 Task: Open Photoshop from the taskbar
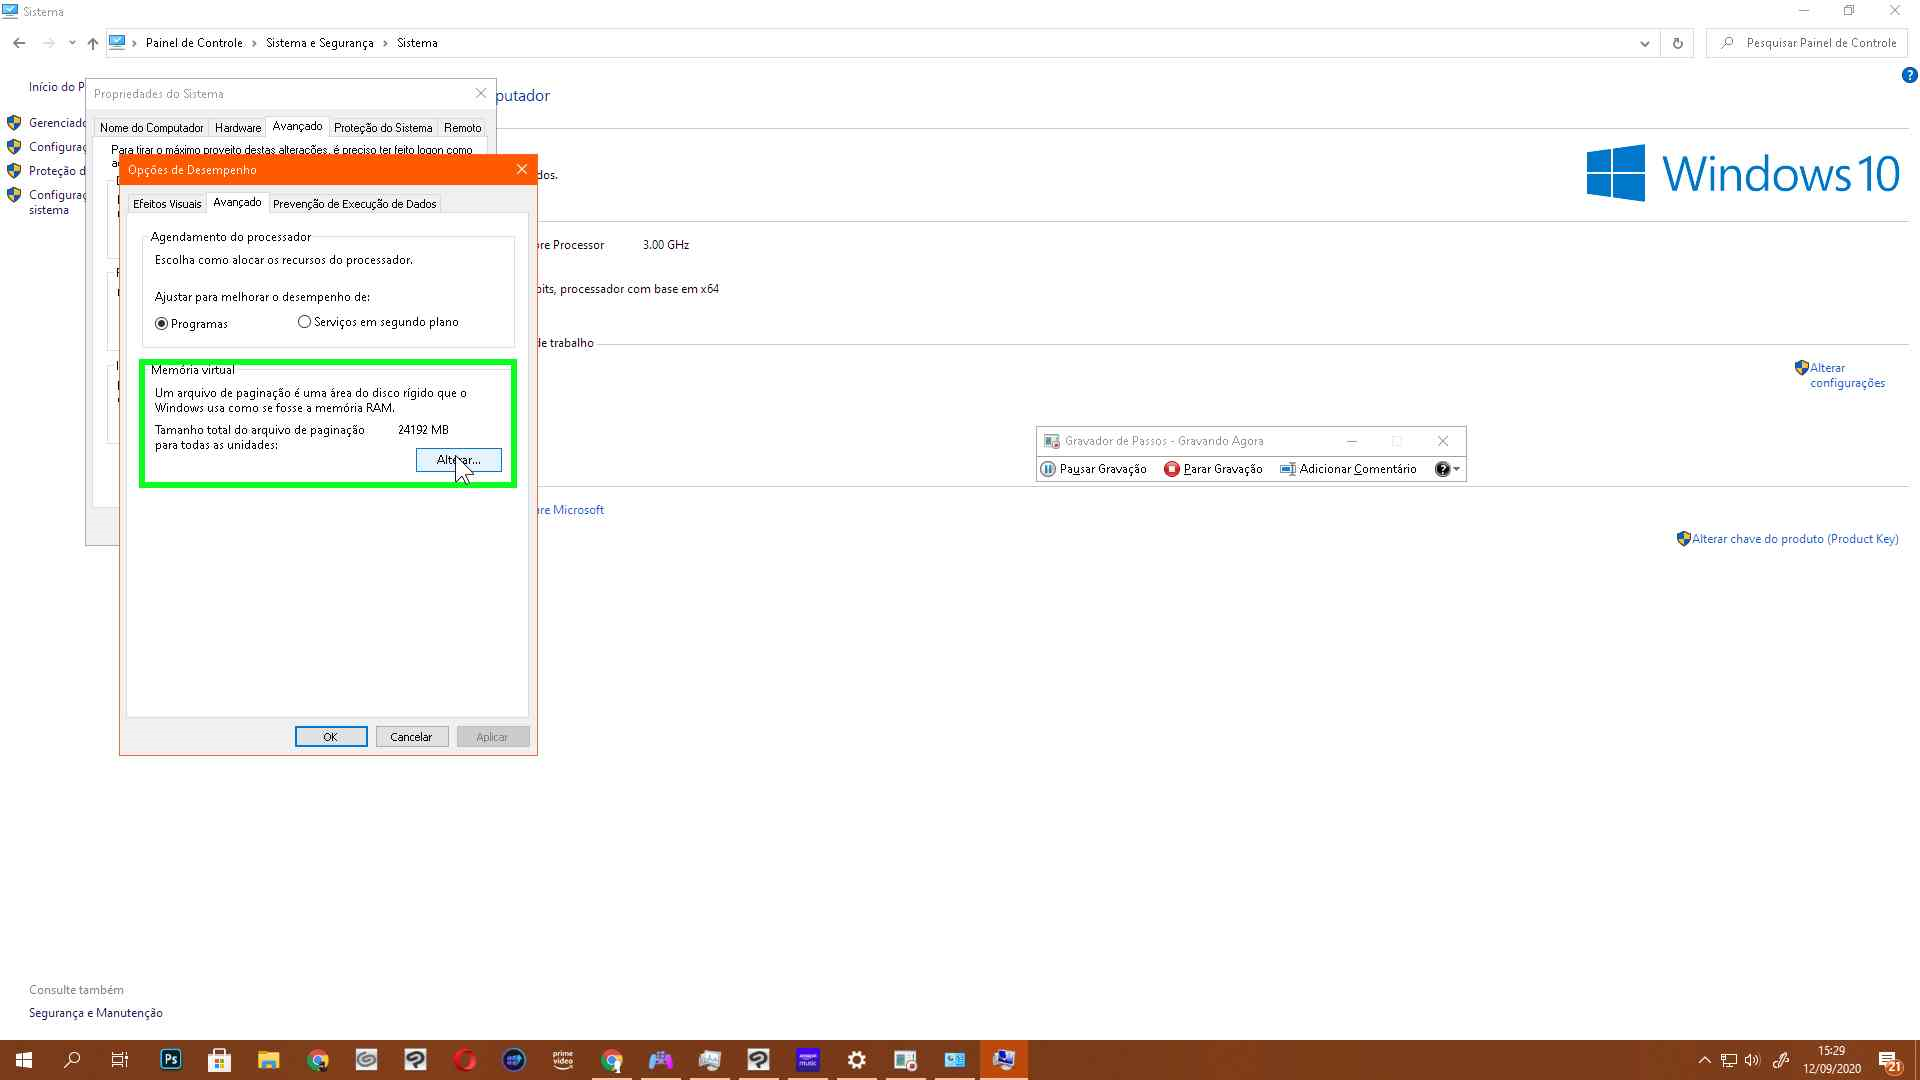click(171, 1060)
